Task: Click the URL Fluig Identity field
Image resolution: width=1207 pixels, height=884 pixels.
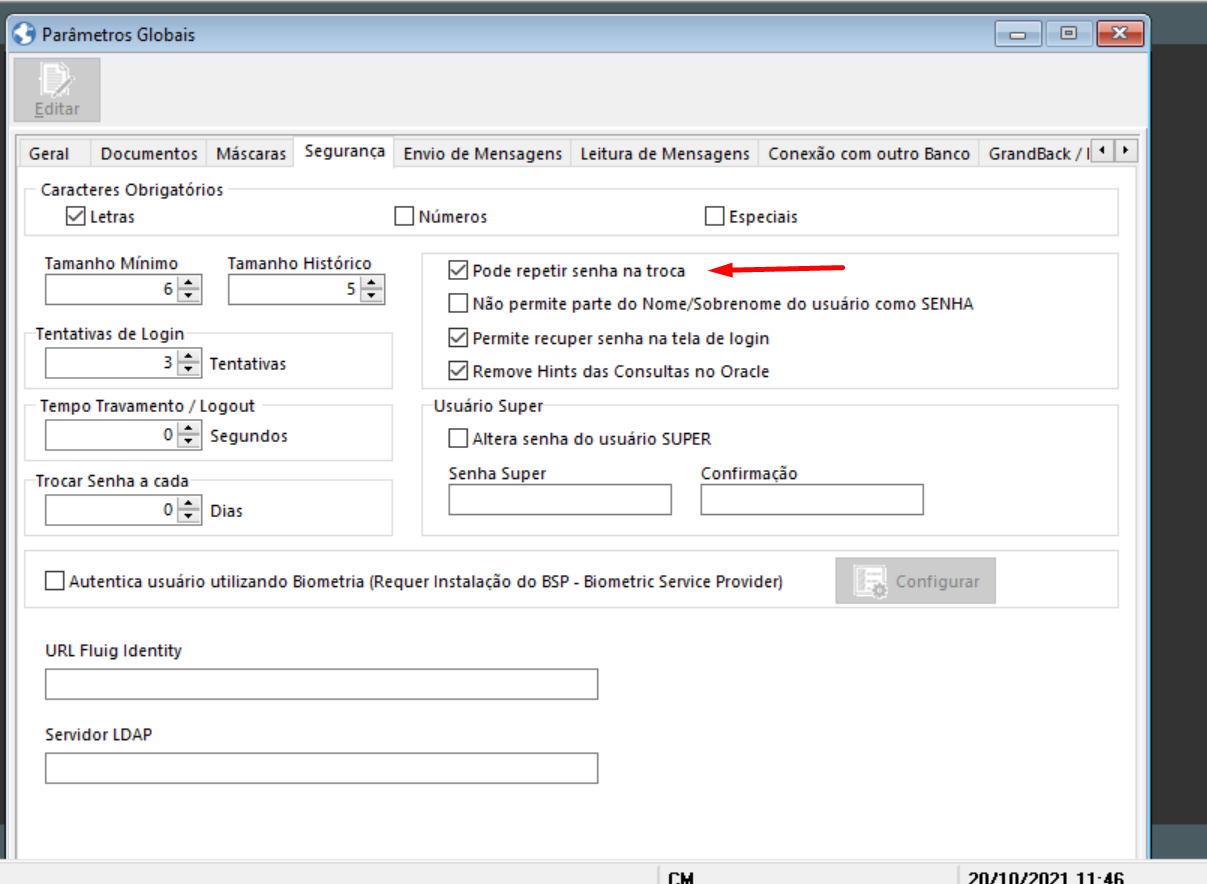Action: [321, 684]
